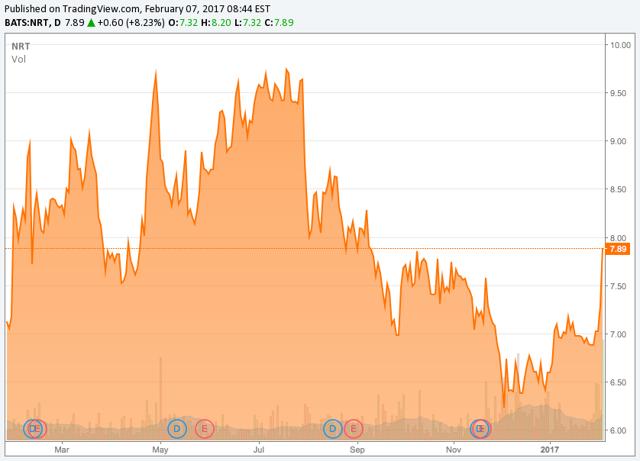Click the 8.00 price axis label

point(618,238)
